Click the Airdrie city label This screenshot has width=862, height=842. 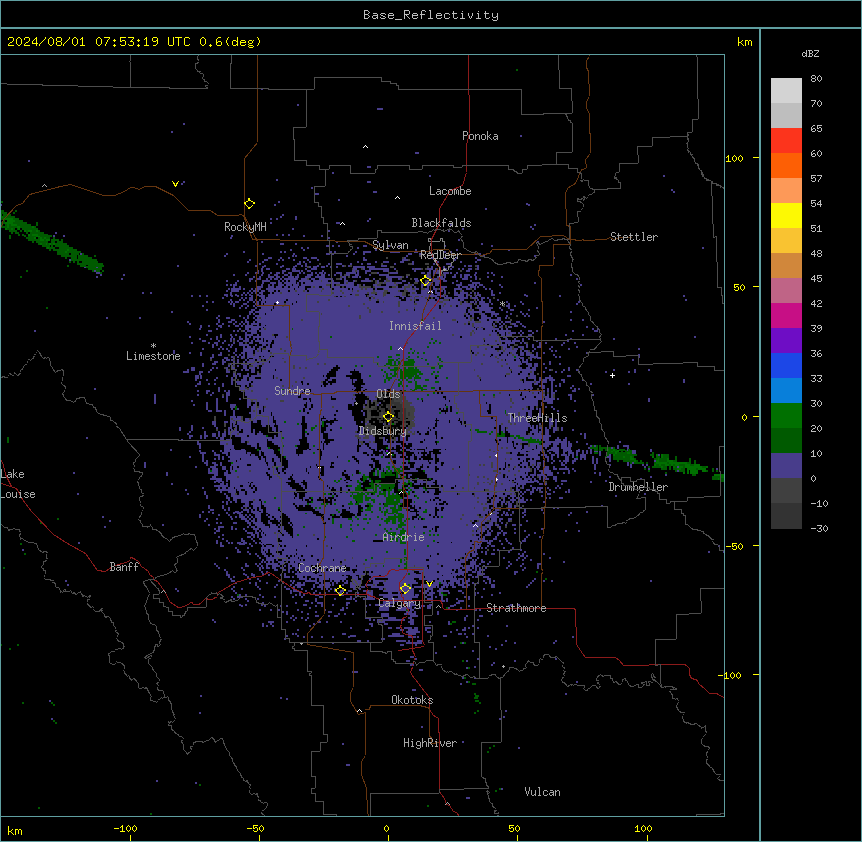(404, 537)
